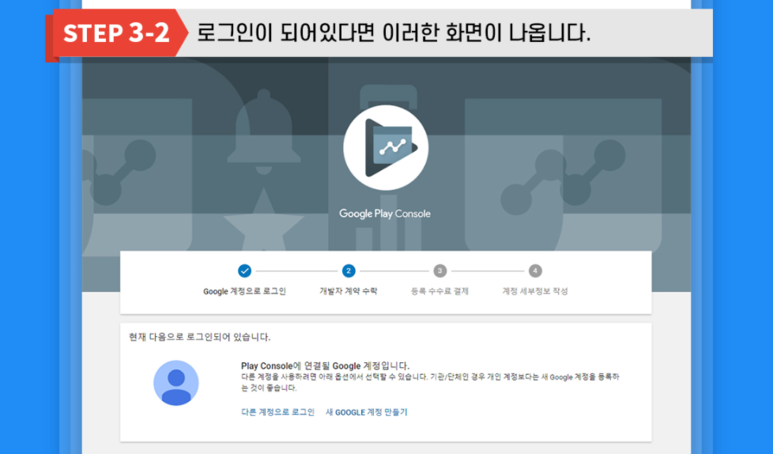Click the 'Google Play Console' title text
Image resolution: width=773 pixels, height=454 pixels.
click(385, 214)
